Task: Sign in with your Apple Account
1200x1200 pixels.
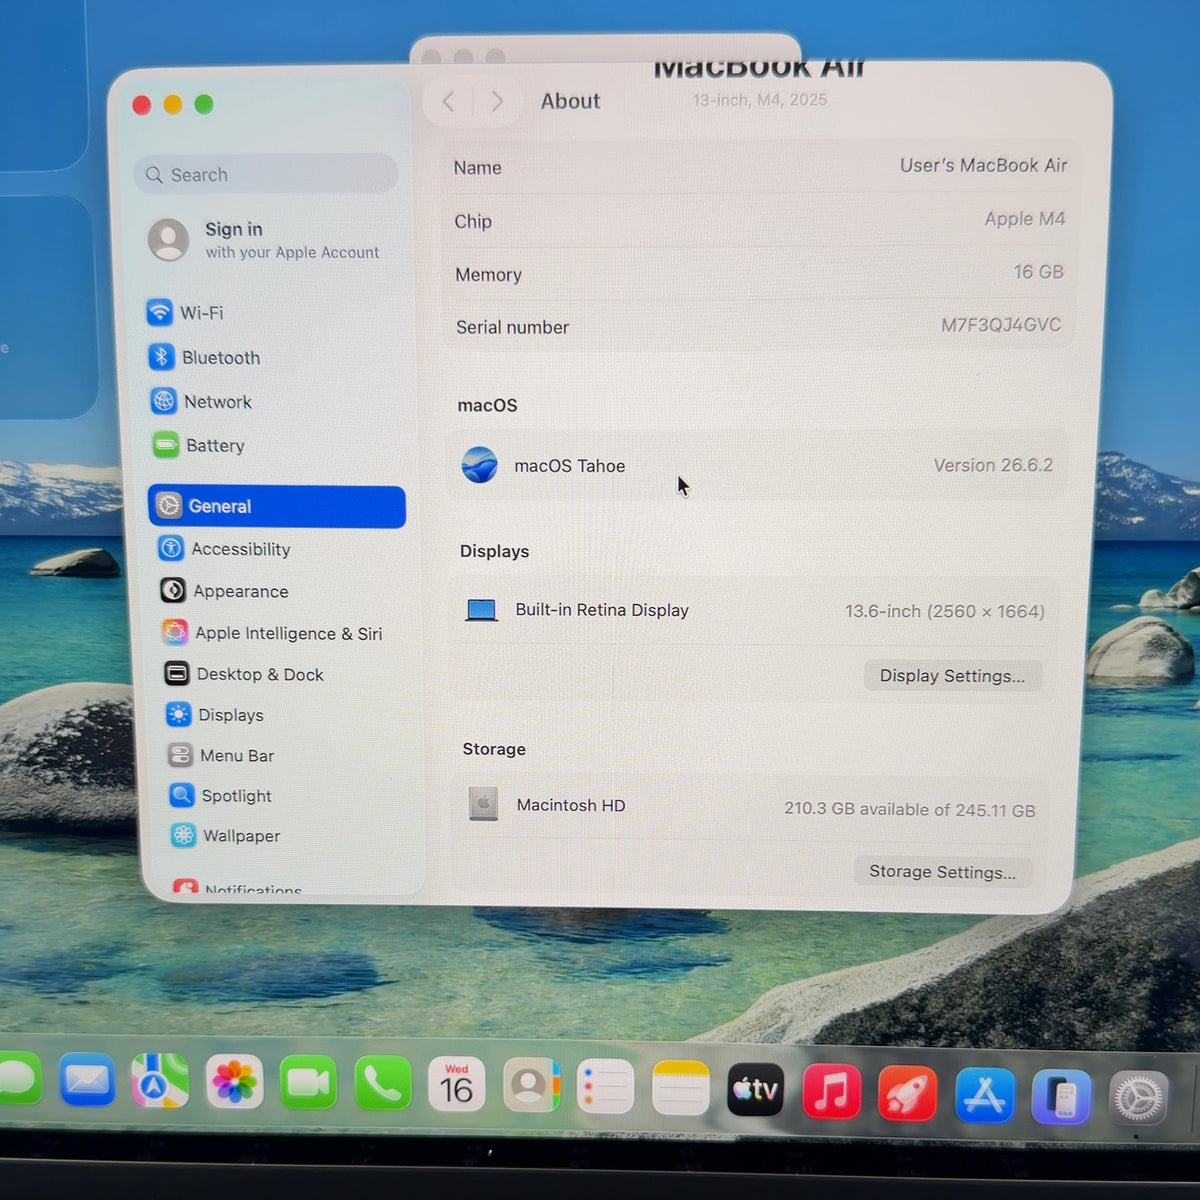Action: coord(265,240)
